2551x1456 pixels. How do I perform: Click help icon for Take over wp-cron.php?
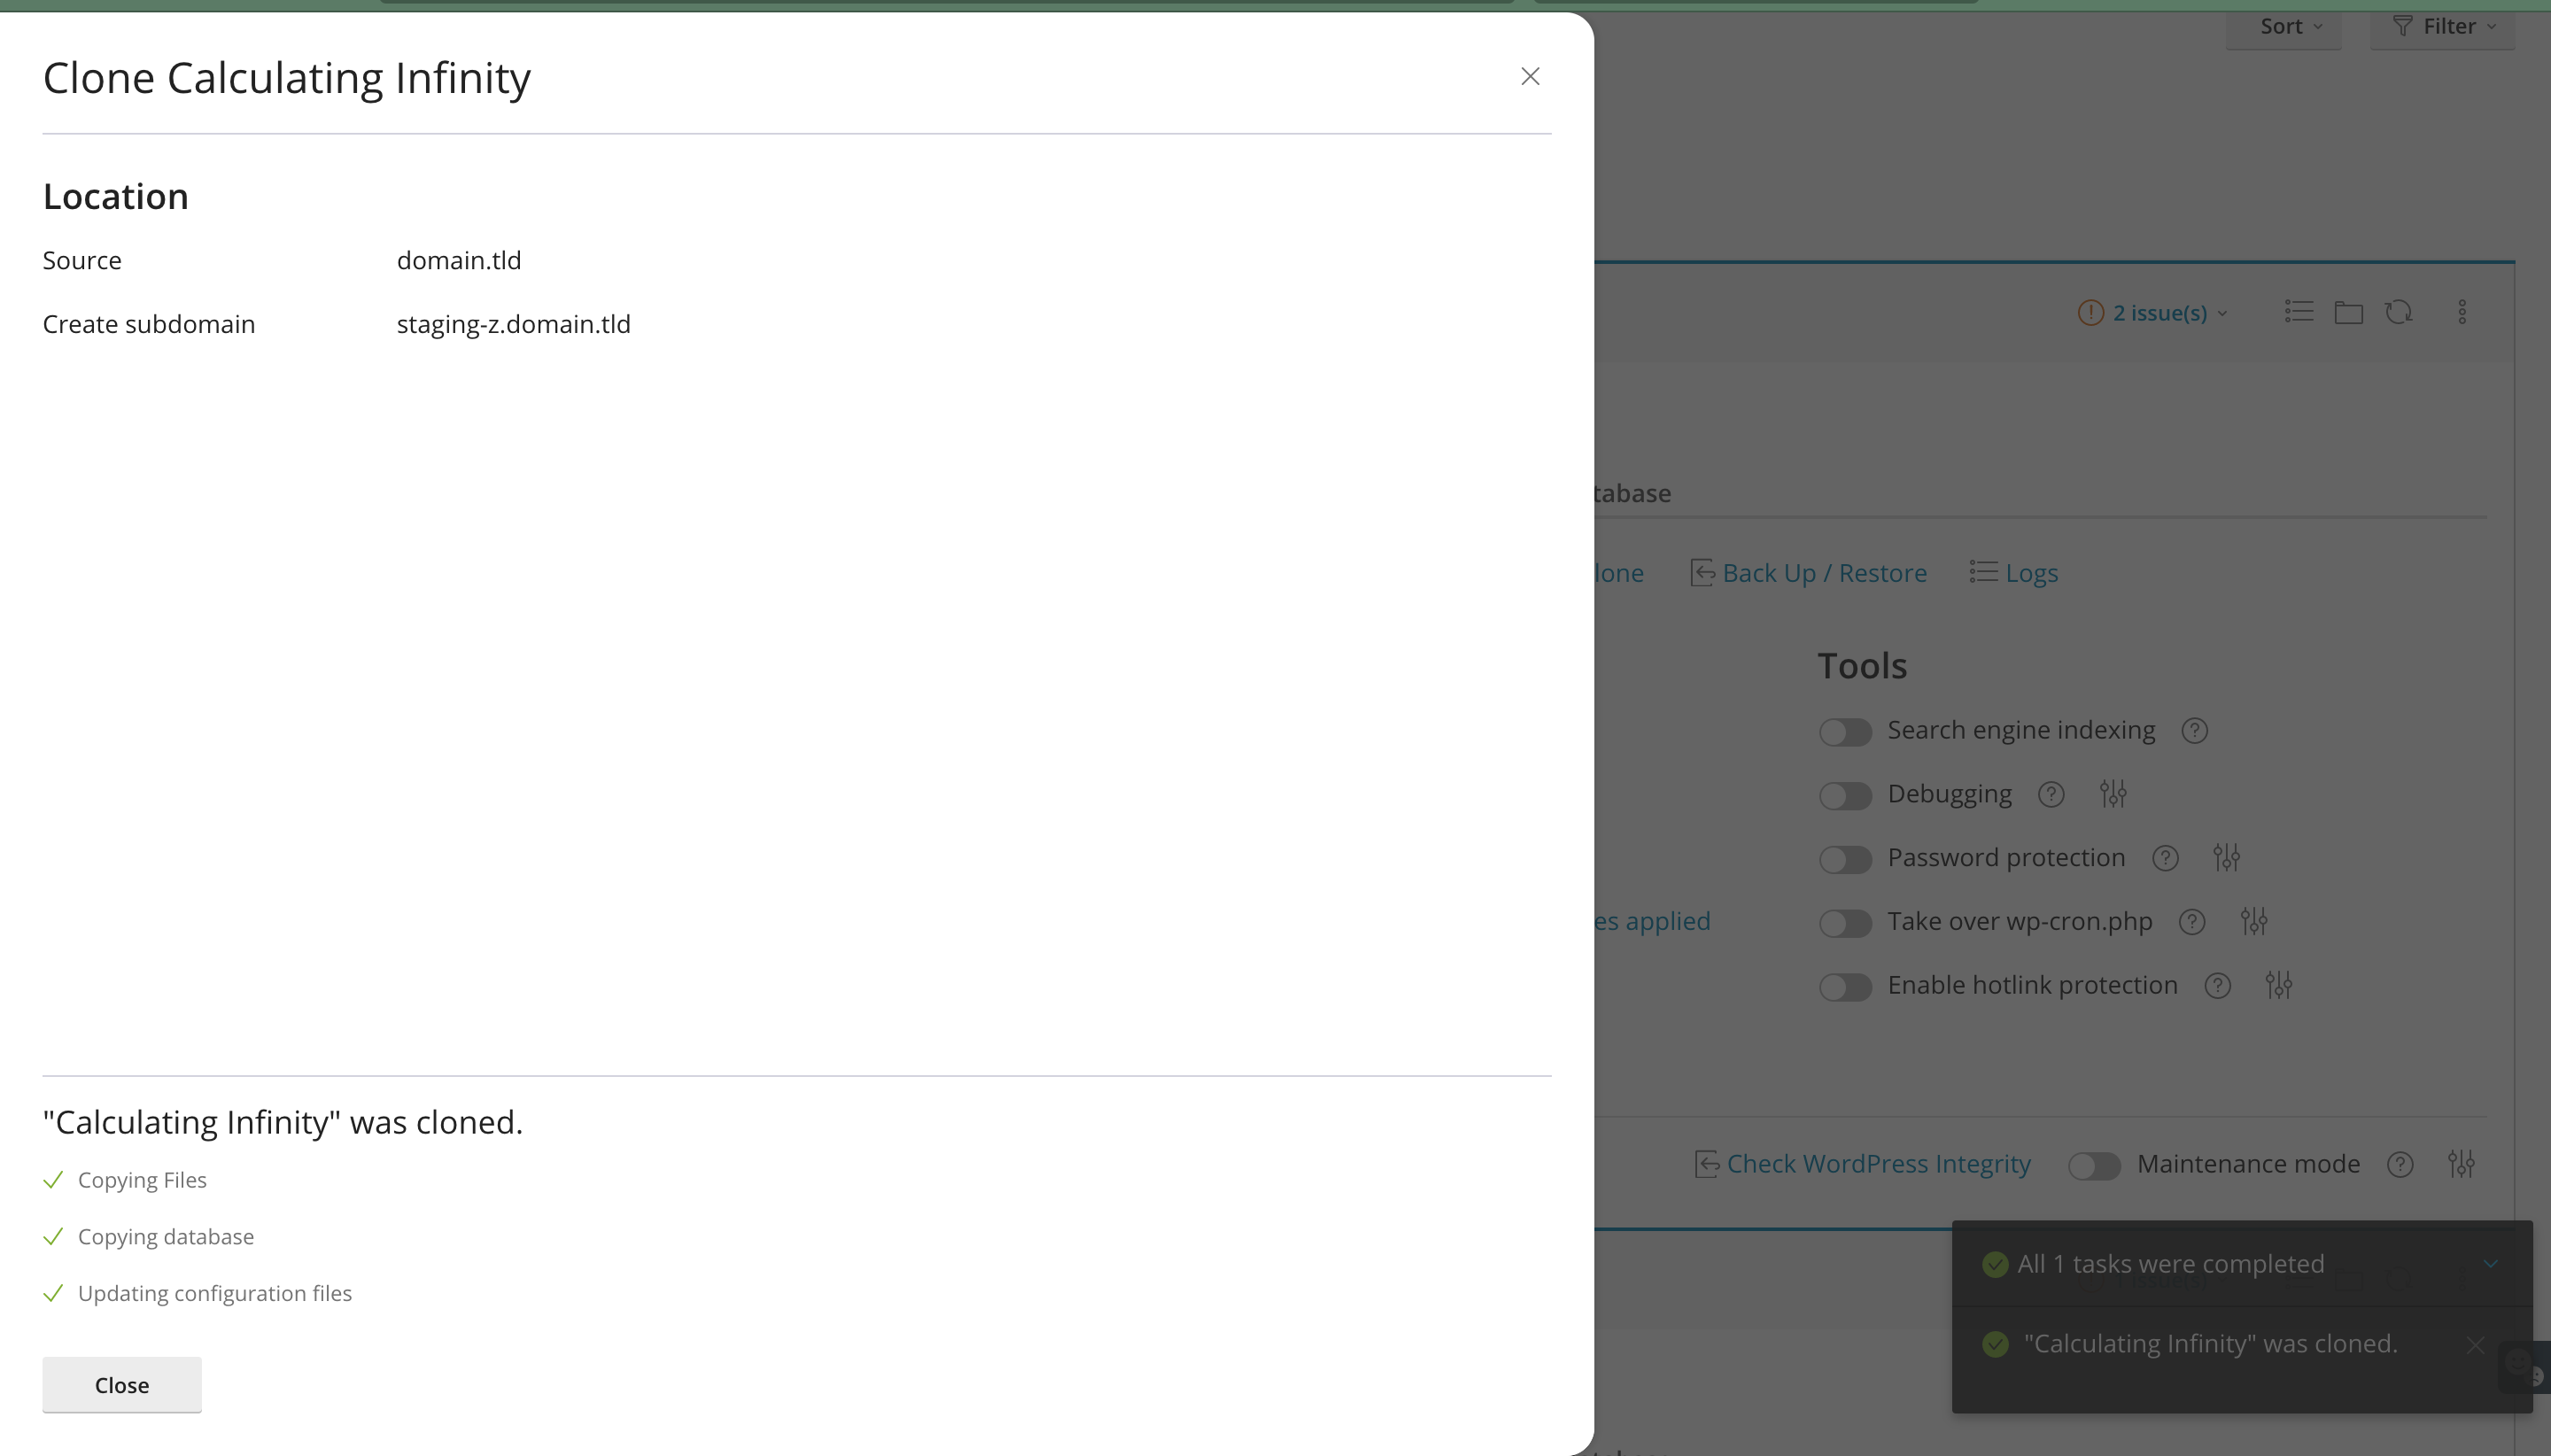coord(2192,922)
